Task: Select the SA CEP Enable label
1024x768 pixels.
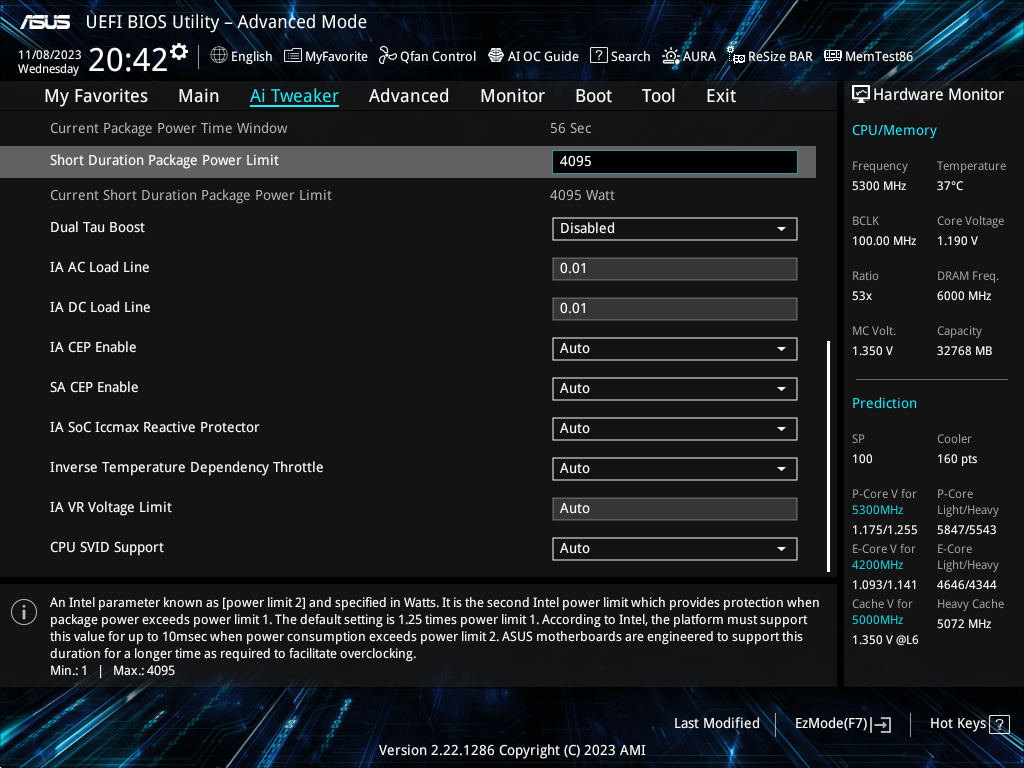Action: point(94,387)
